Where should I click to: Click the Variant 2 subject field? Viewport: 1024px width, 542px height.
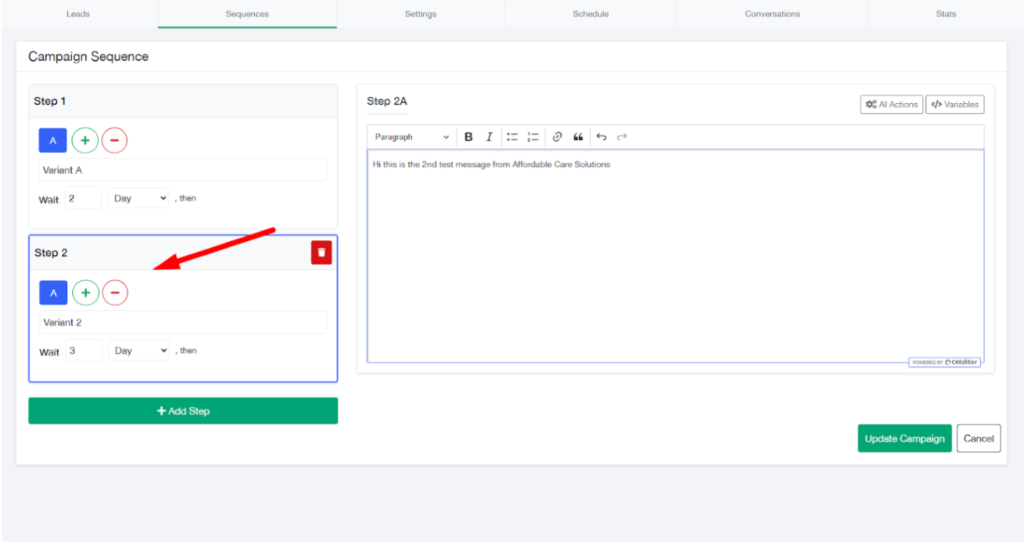tap(183, 322)
